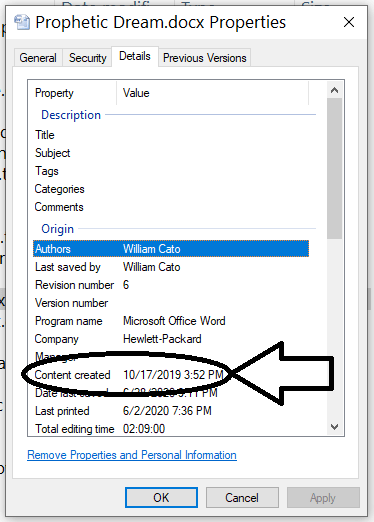The image size is (374, 522).
Task: Confirm with the OK button
Action: [x=161, y=498]
